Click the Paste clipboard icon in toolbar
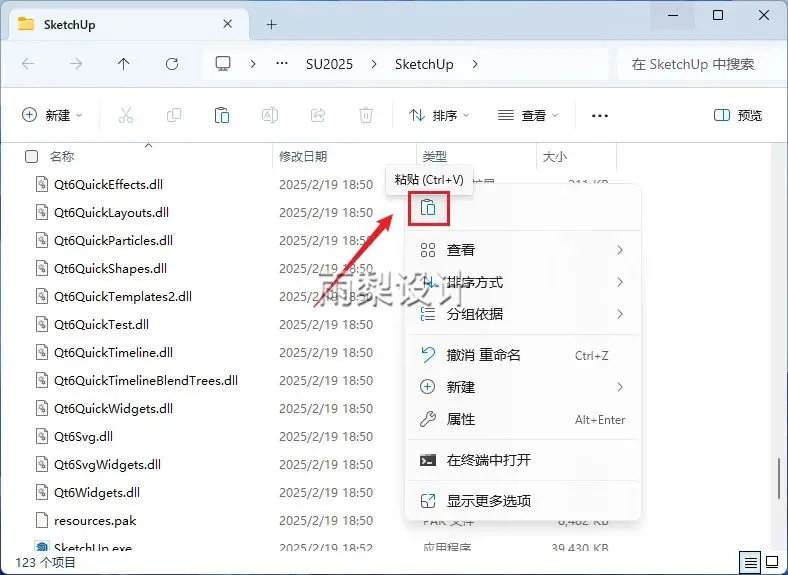 [x=222, y=116]
